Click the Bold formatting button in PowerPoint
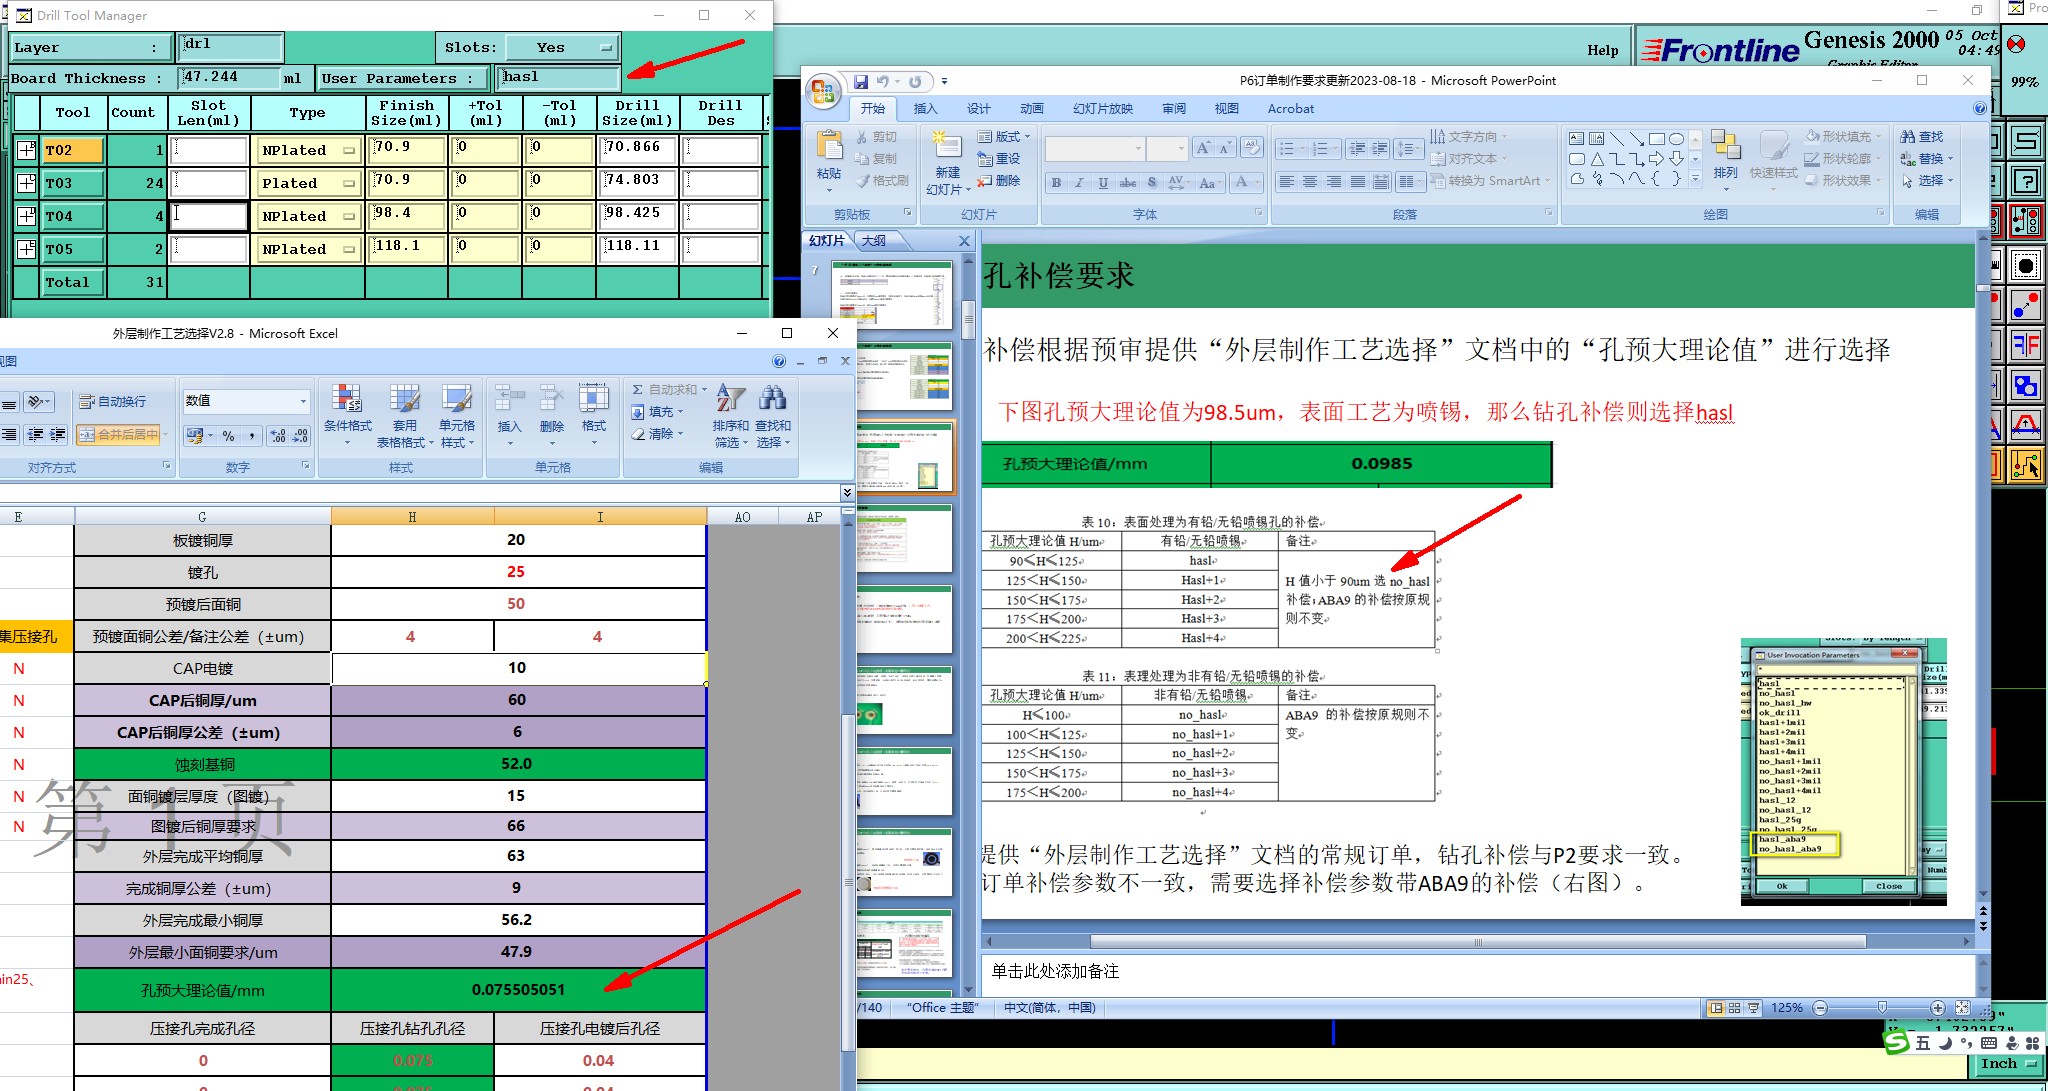The image size is (2048, 1091). tap(1056, 182)
